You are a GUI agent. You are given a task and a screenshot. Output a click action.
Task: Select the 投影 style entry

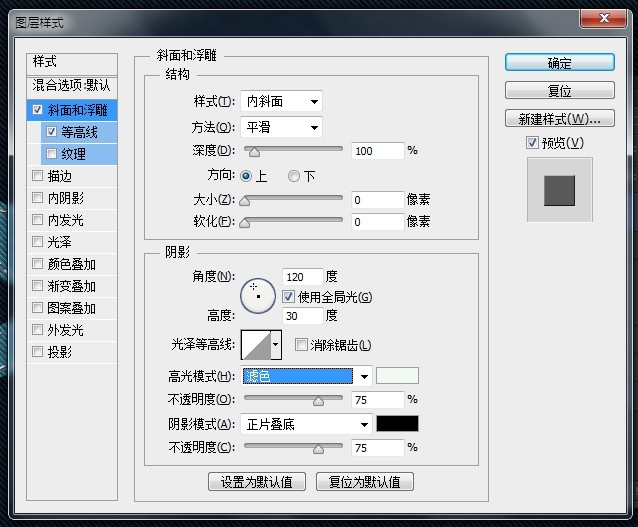point(60,352)
